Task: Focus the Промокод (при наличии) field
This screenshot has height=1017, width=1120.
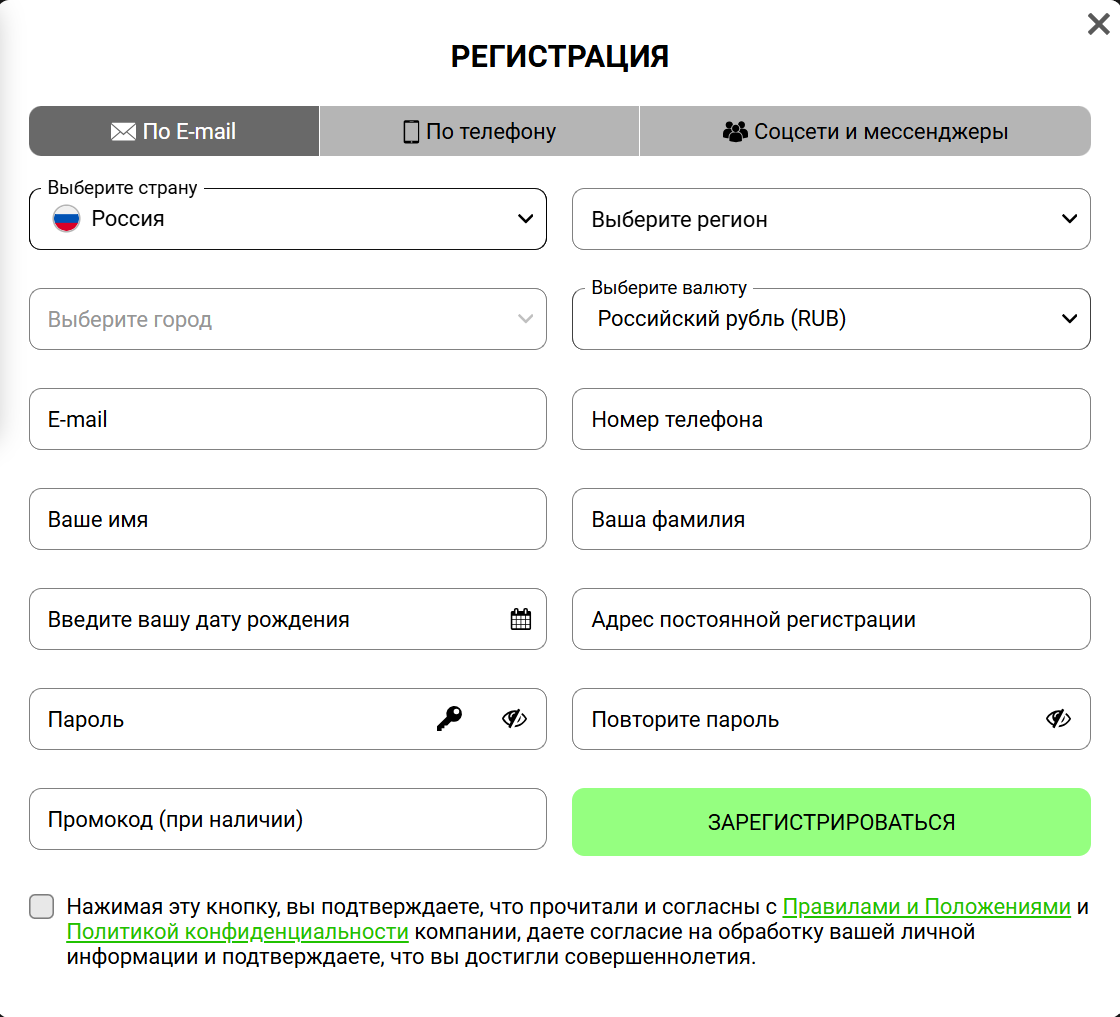Action: (x=288, y=820)
